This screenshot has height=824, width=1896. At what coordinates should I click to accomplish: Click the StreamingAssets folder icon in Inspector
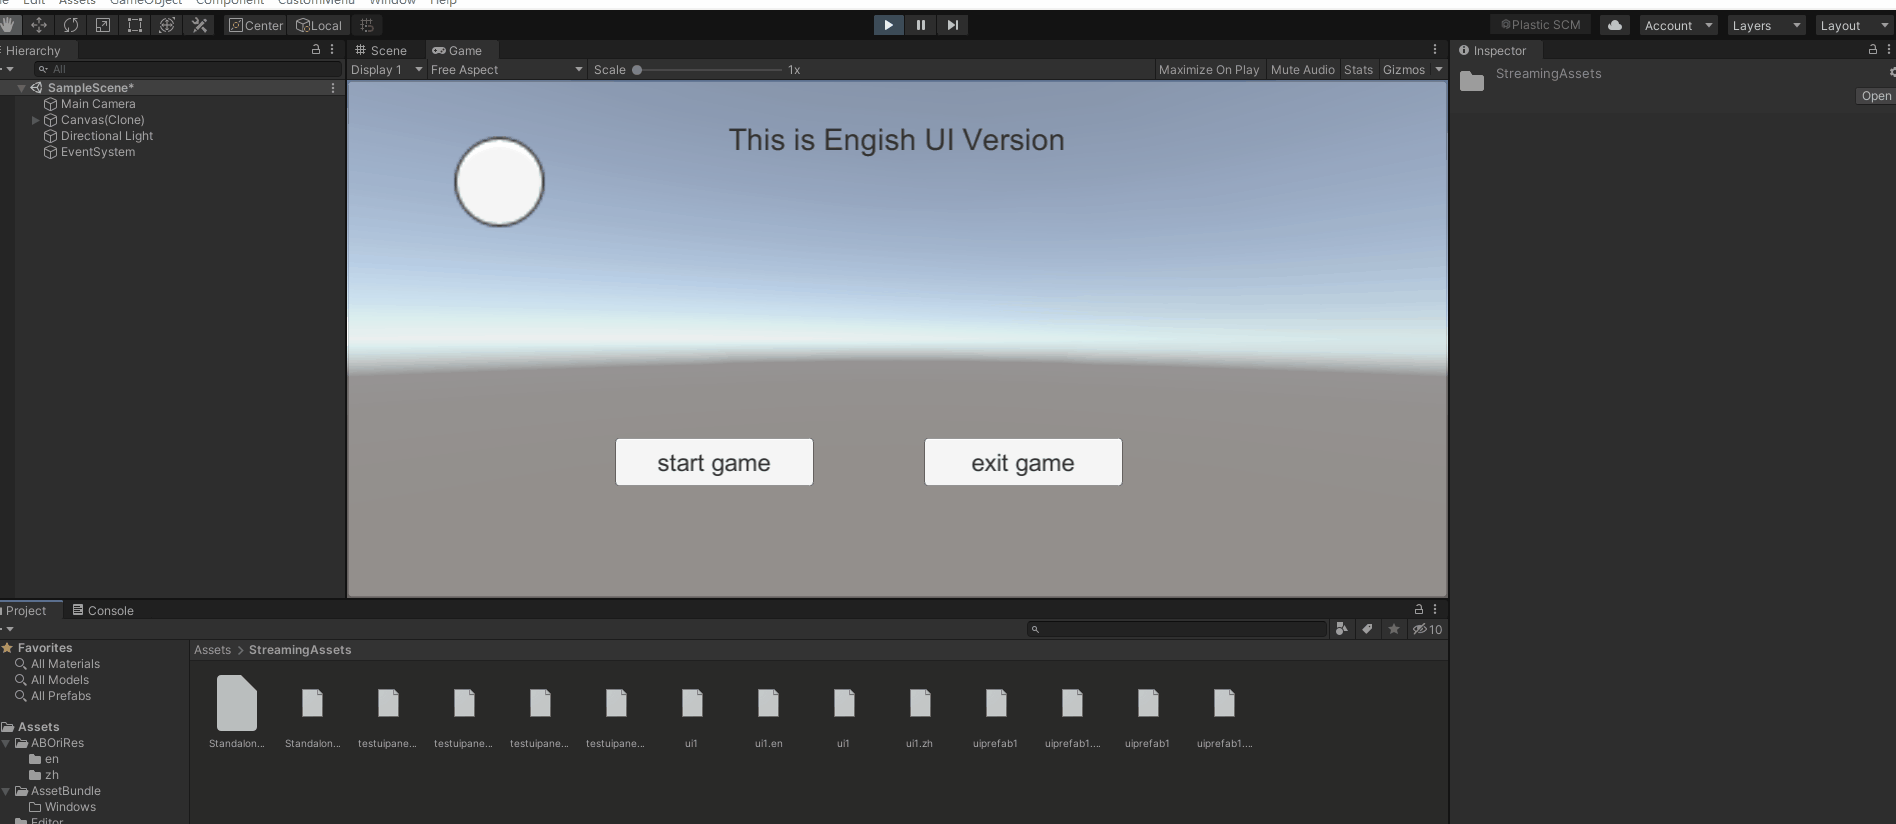(x=1472, y=81)
